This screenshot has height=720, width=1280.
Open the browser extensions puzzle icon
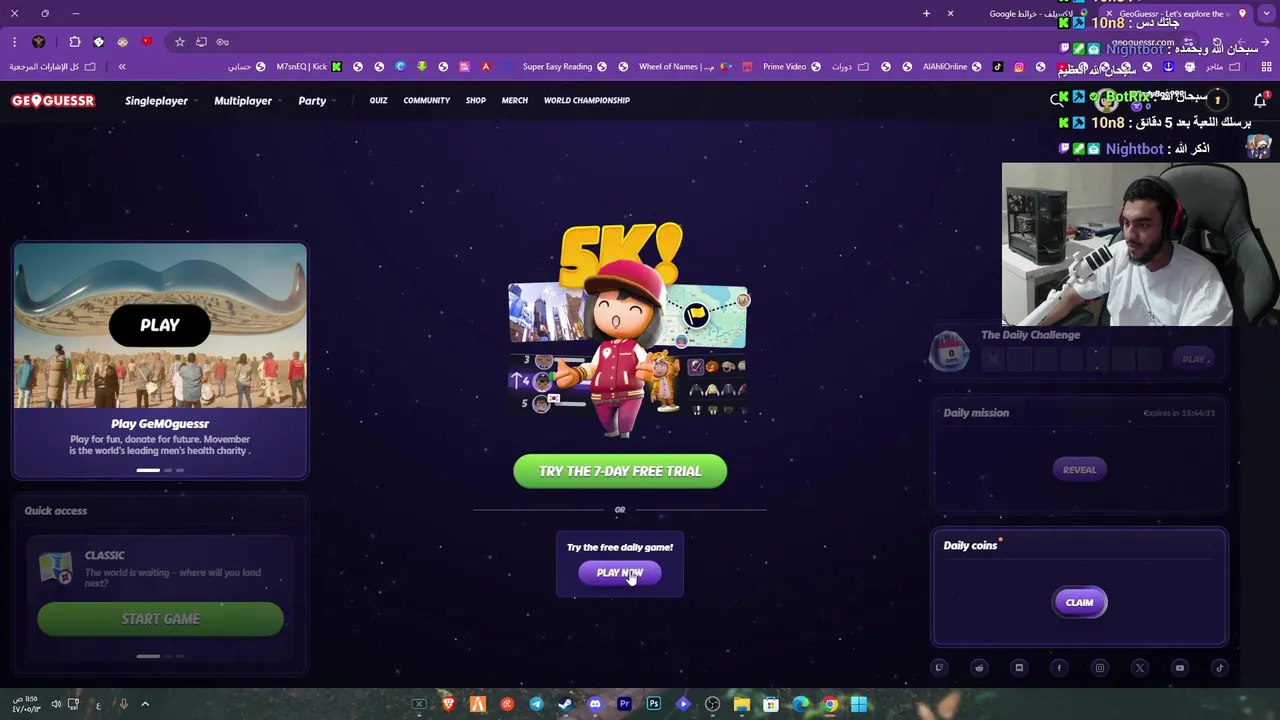pos(75,42)
